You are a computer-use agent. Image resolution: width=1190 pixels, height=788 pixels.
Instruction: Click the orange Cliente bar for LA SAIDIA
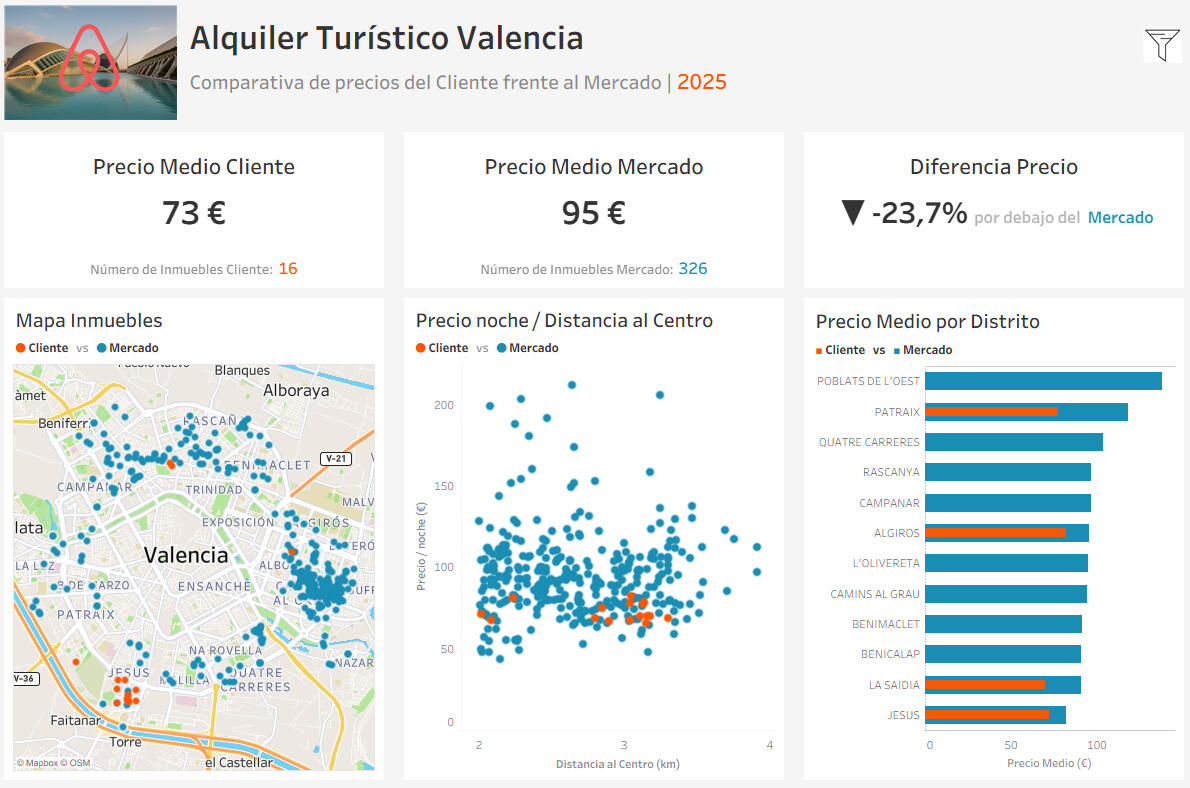(984, 685)
